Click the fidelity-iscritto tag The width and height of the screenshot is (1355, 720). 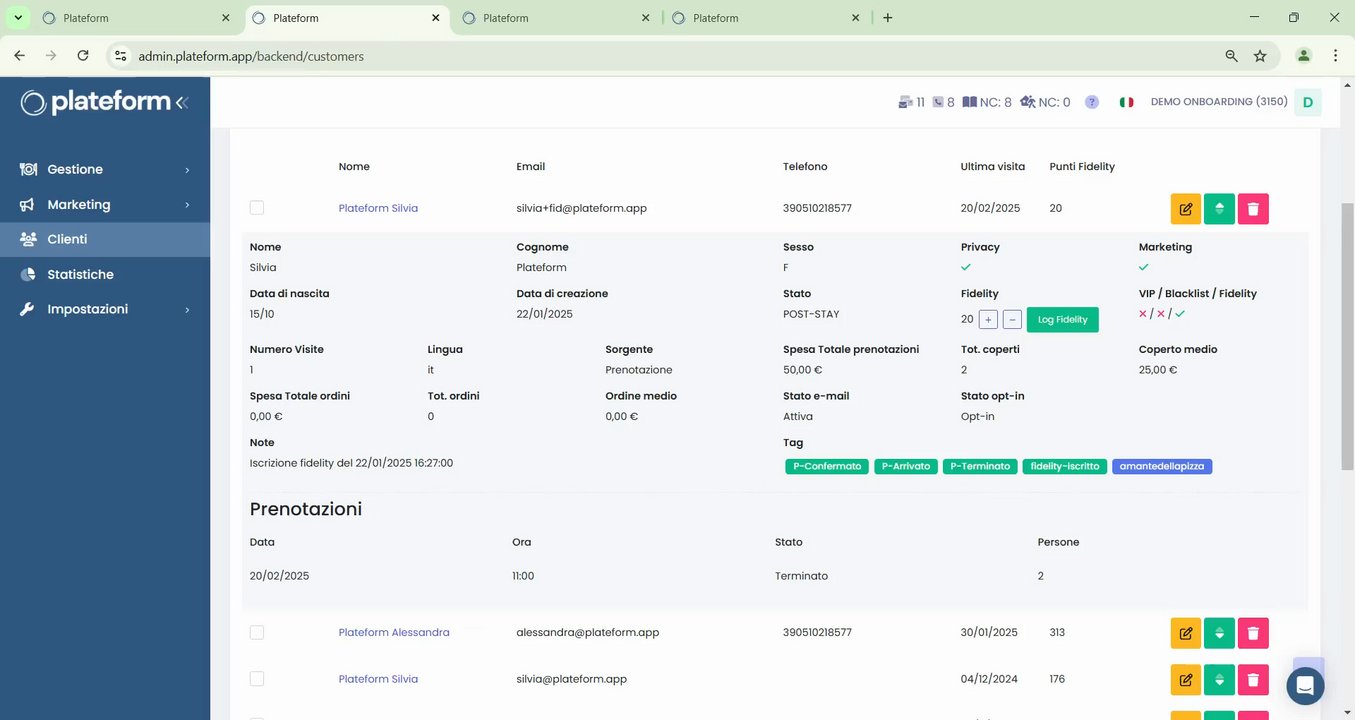click(1064, 467)
